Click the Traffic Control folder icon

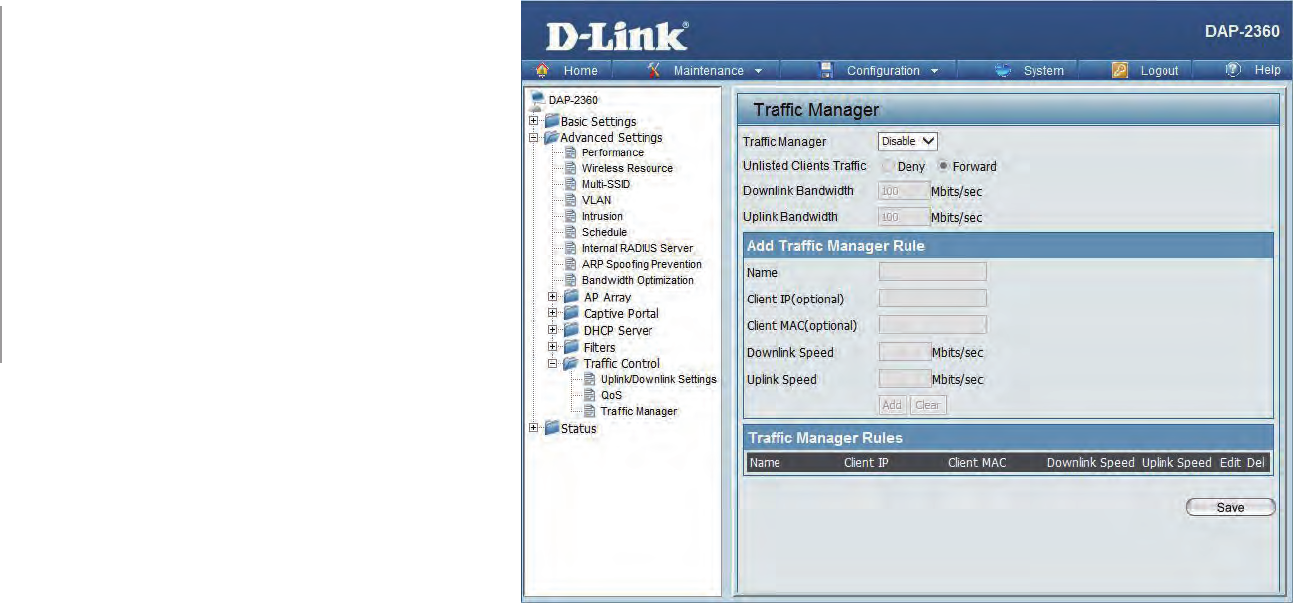point(571,363)
